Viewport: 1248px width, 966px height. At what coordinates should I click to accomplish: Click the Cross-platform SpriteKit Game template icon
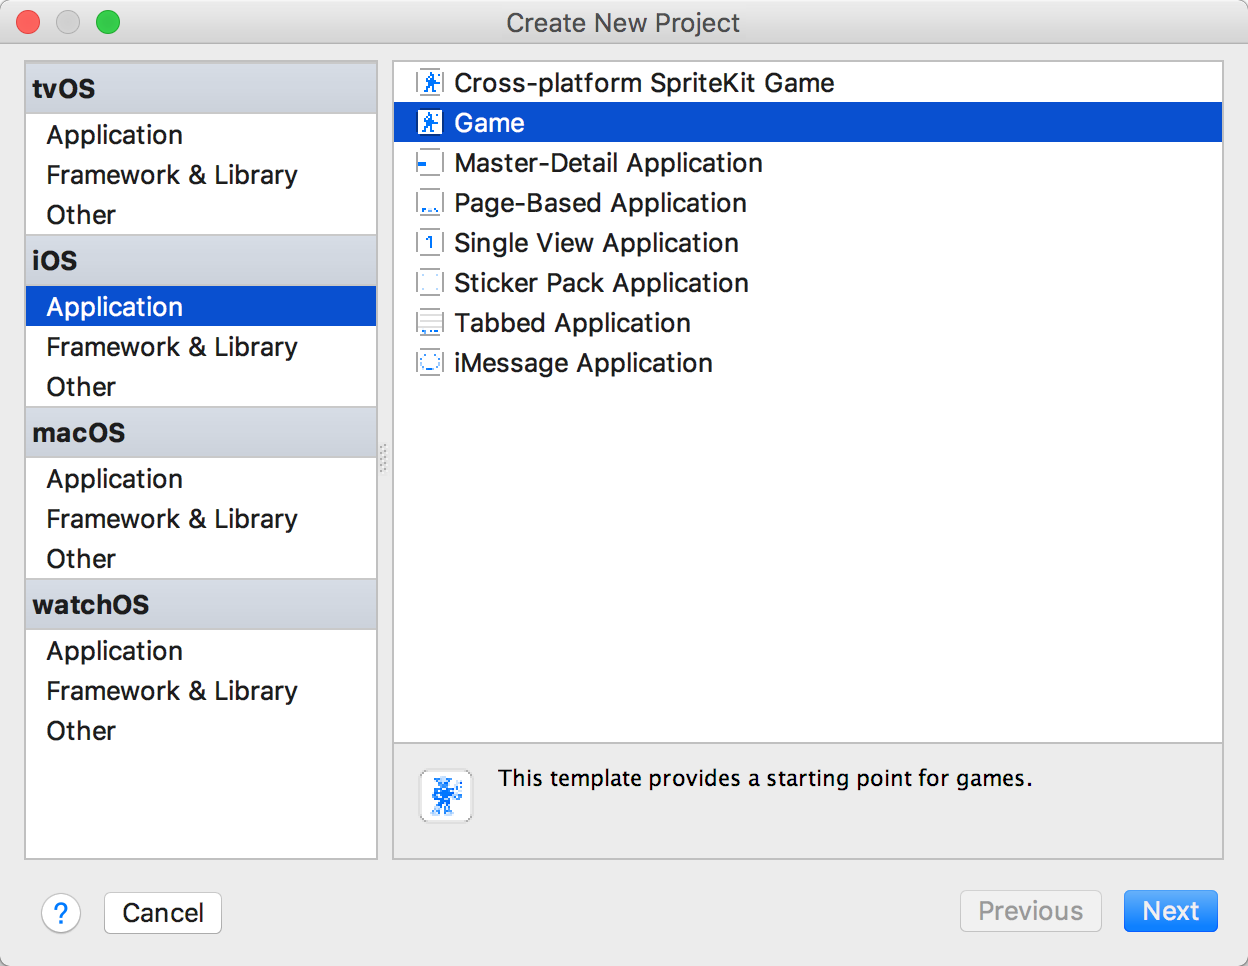[x=430, y=82]
